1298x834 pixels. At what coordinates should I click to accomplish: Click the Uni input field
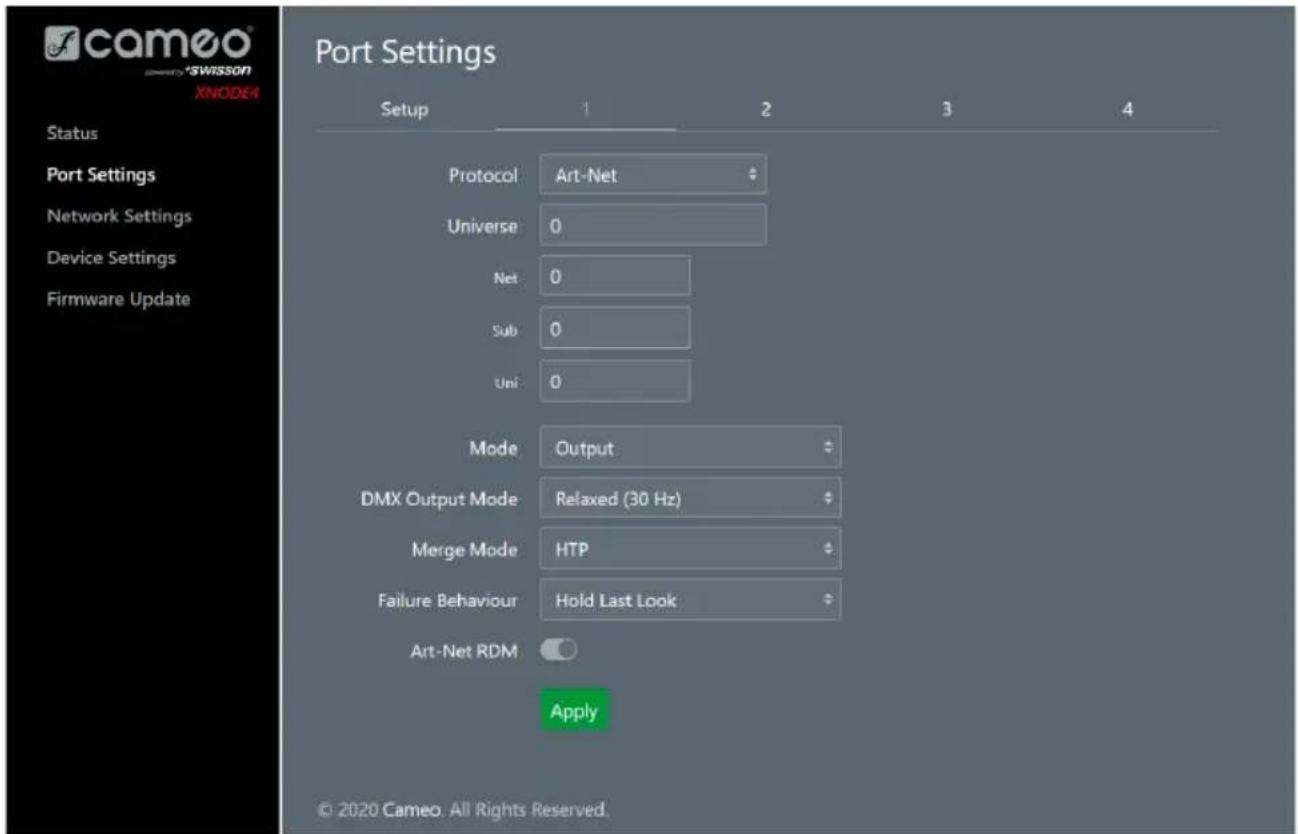[x=615, y=381]
